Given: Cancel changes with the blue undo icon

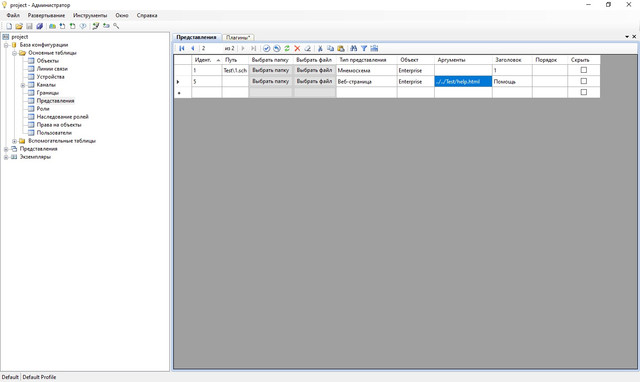Looking at the screenshot, I should 277,48.
